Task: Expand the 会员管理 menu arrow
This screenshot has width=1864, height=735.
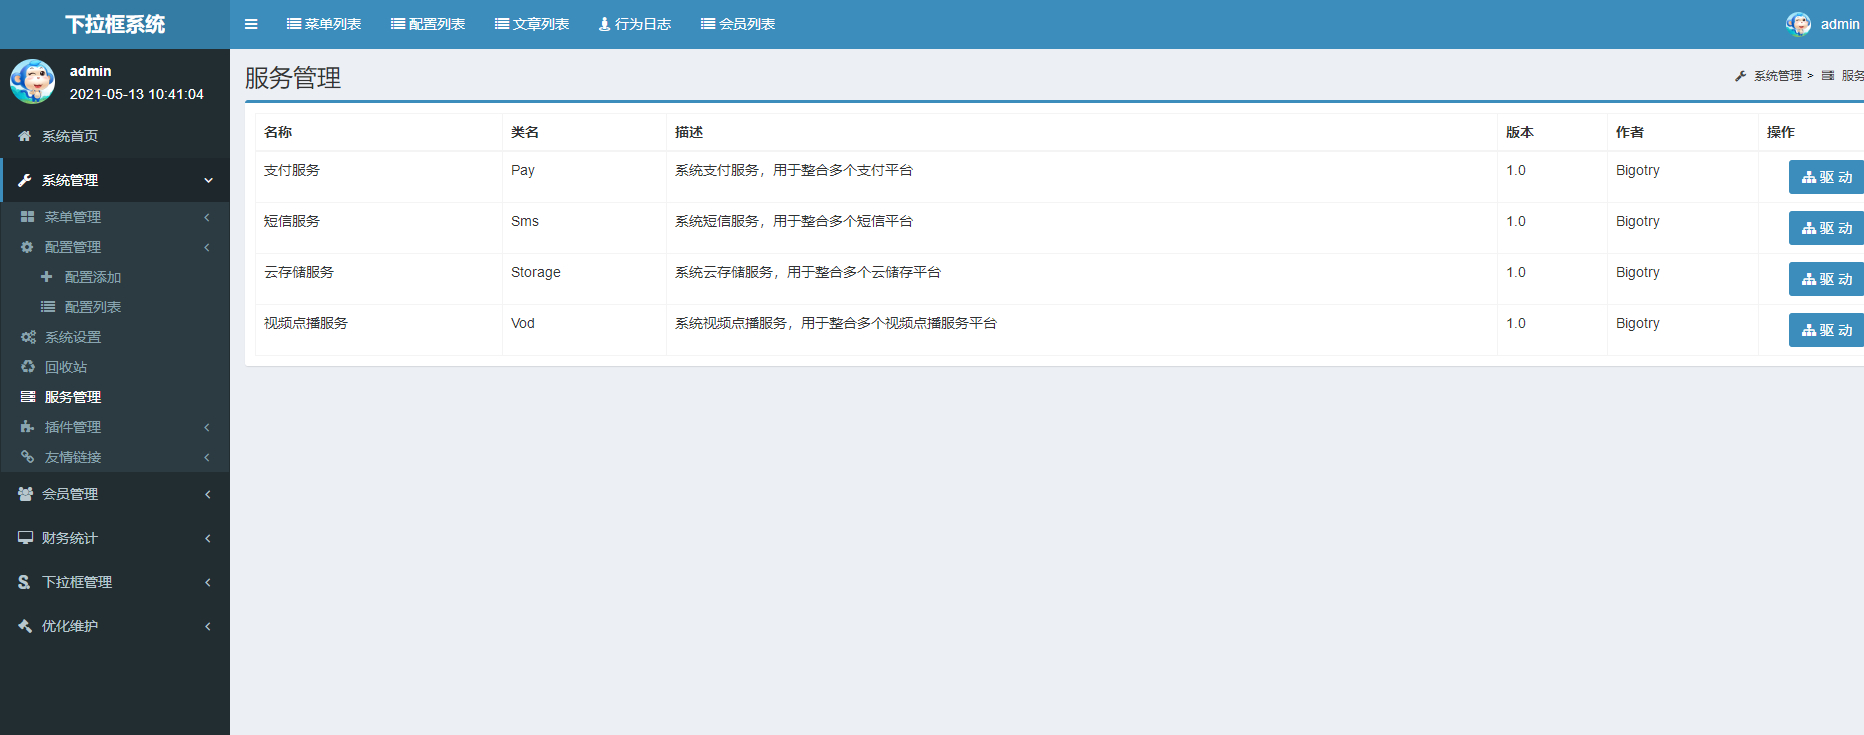Action: (x=208, y=494)
